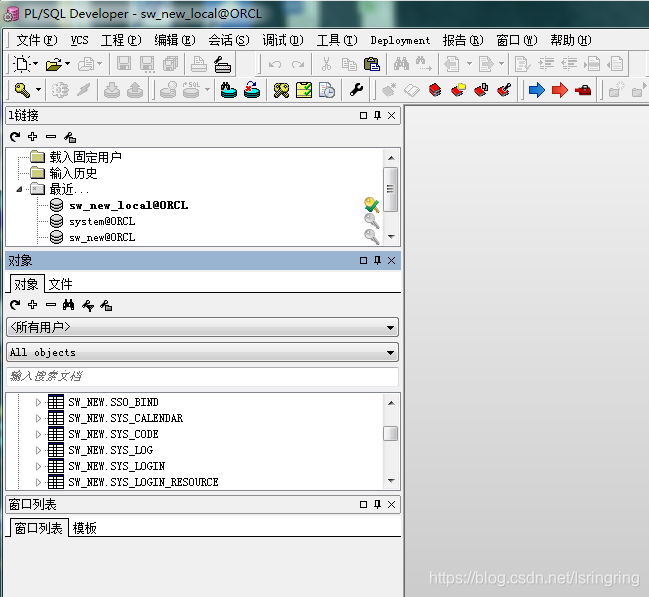The height and width of the screenshot is (597, 649).
Task: Open the Log on key dropdown arrow
Action: click(x=38, y=89)
